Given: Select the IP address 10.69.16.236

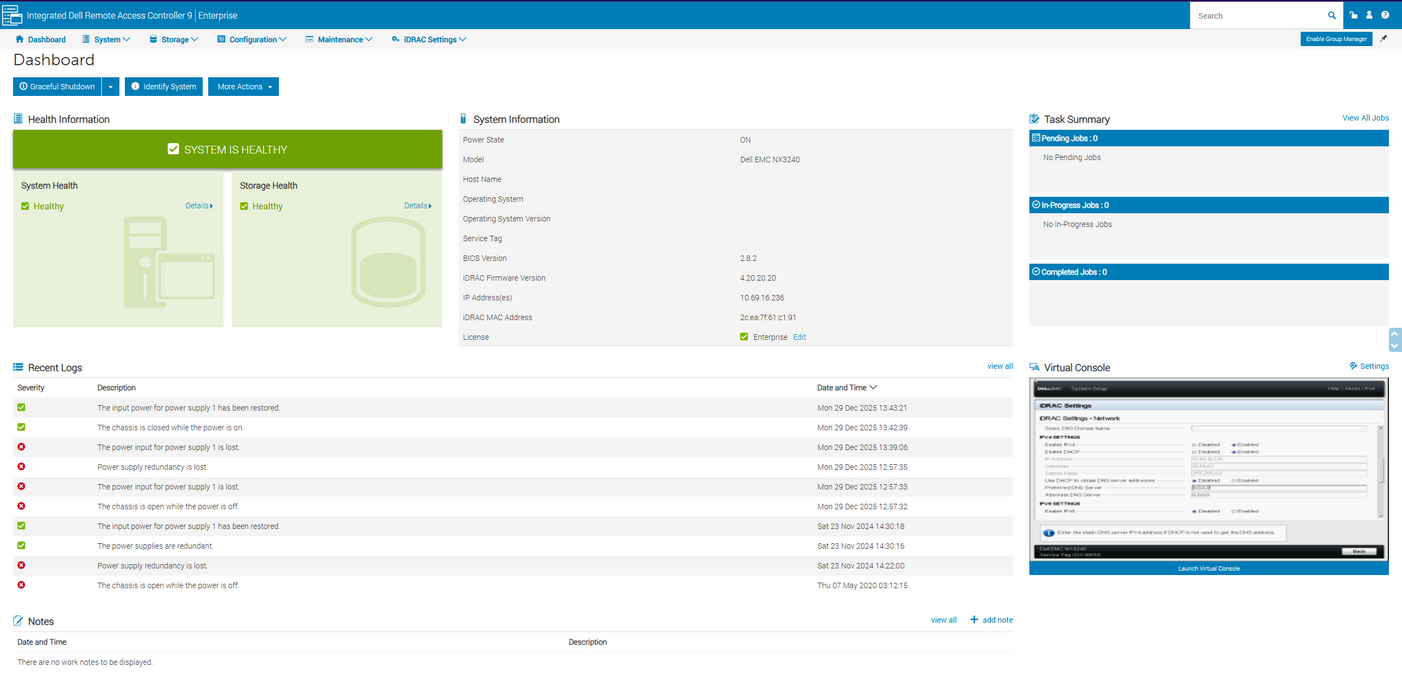Looking at the screenshot, I should pos(762,298).
